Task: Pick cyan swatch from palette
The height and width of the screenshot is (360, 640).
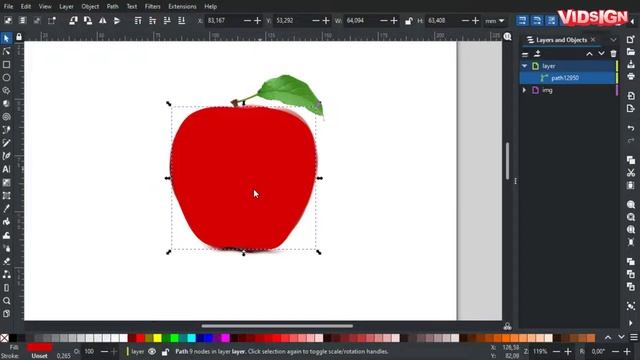Action: point(191,338)
